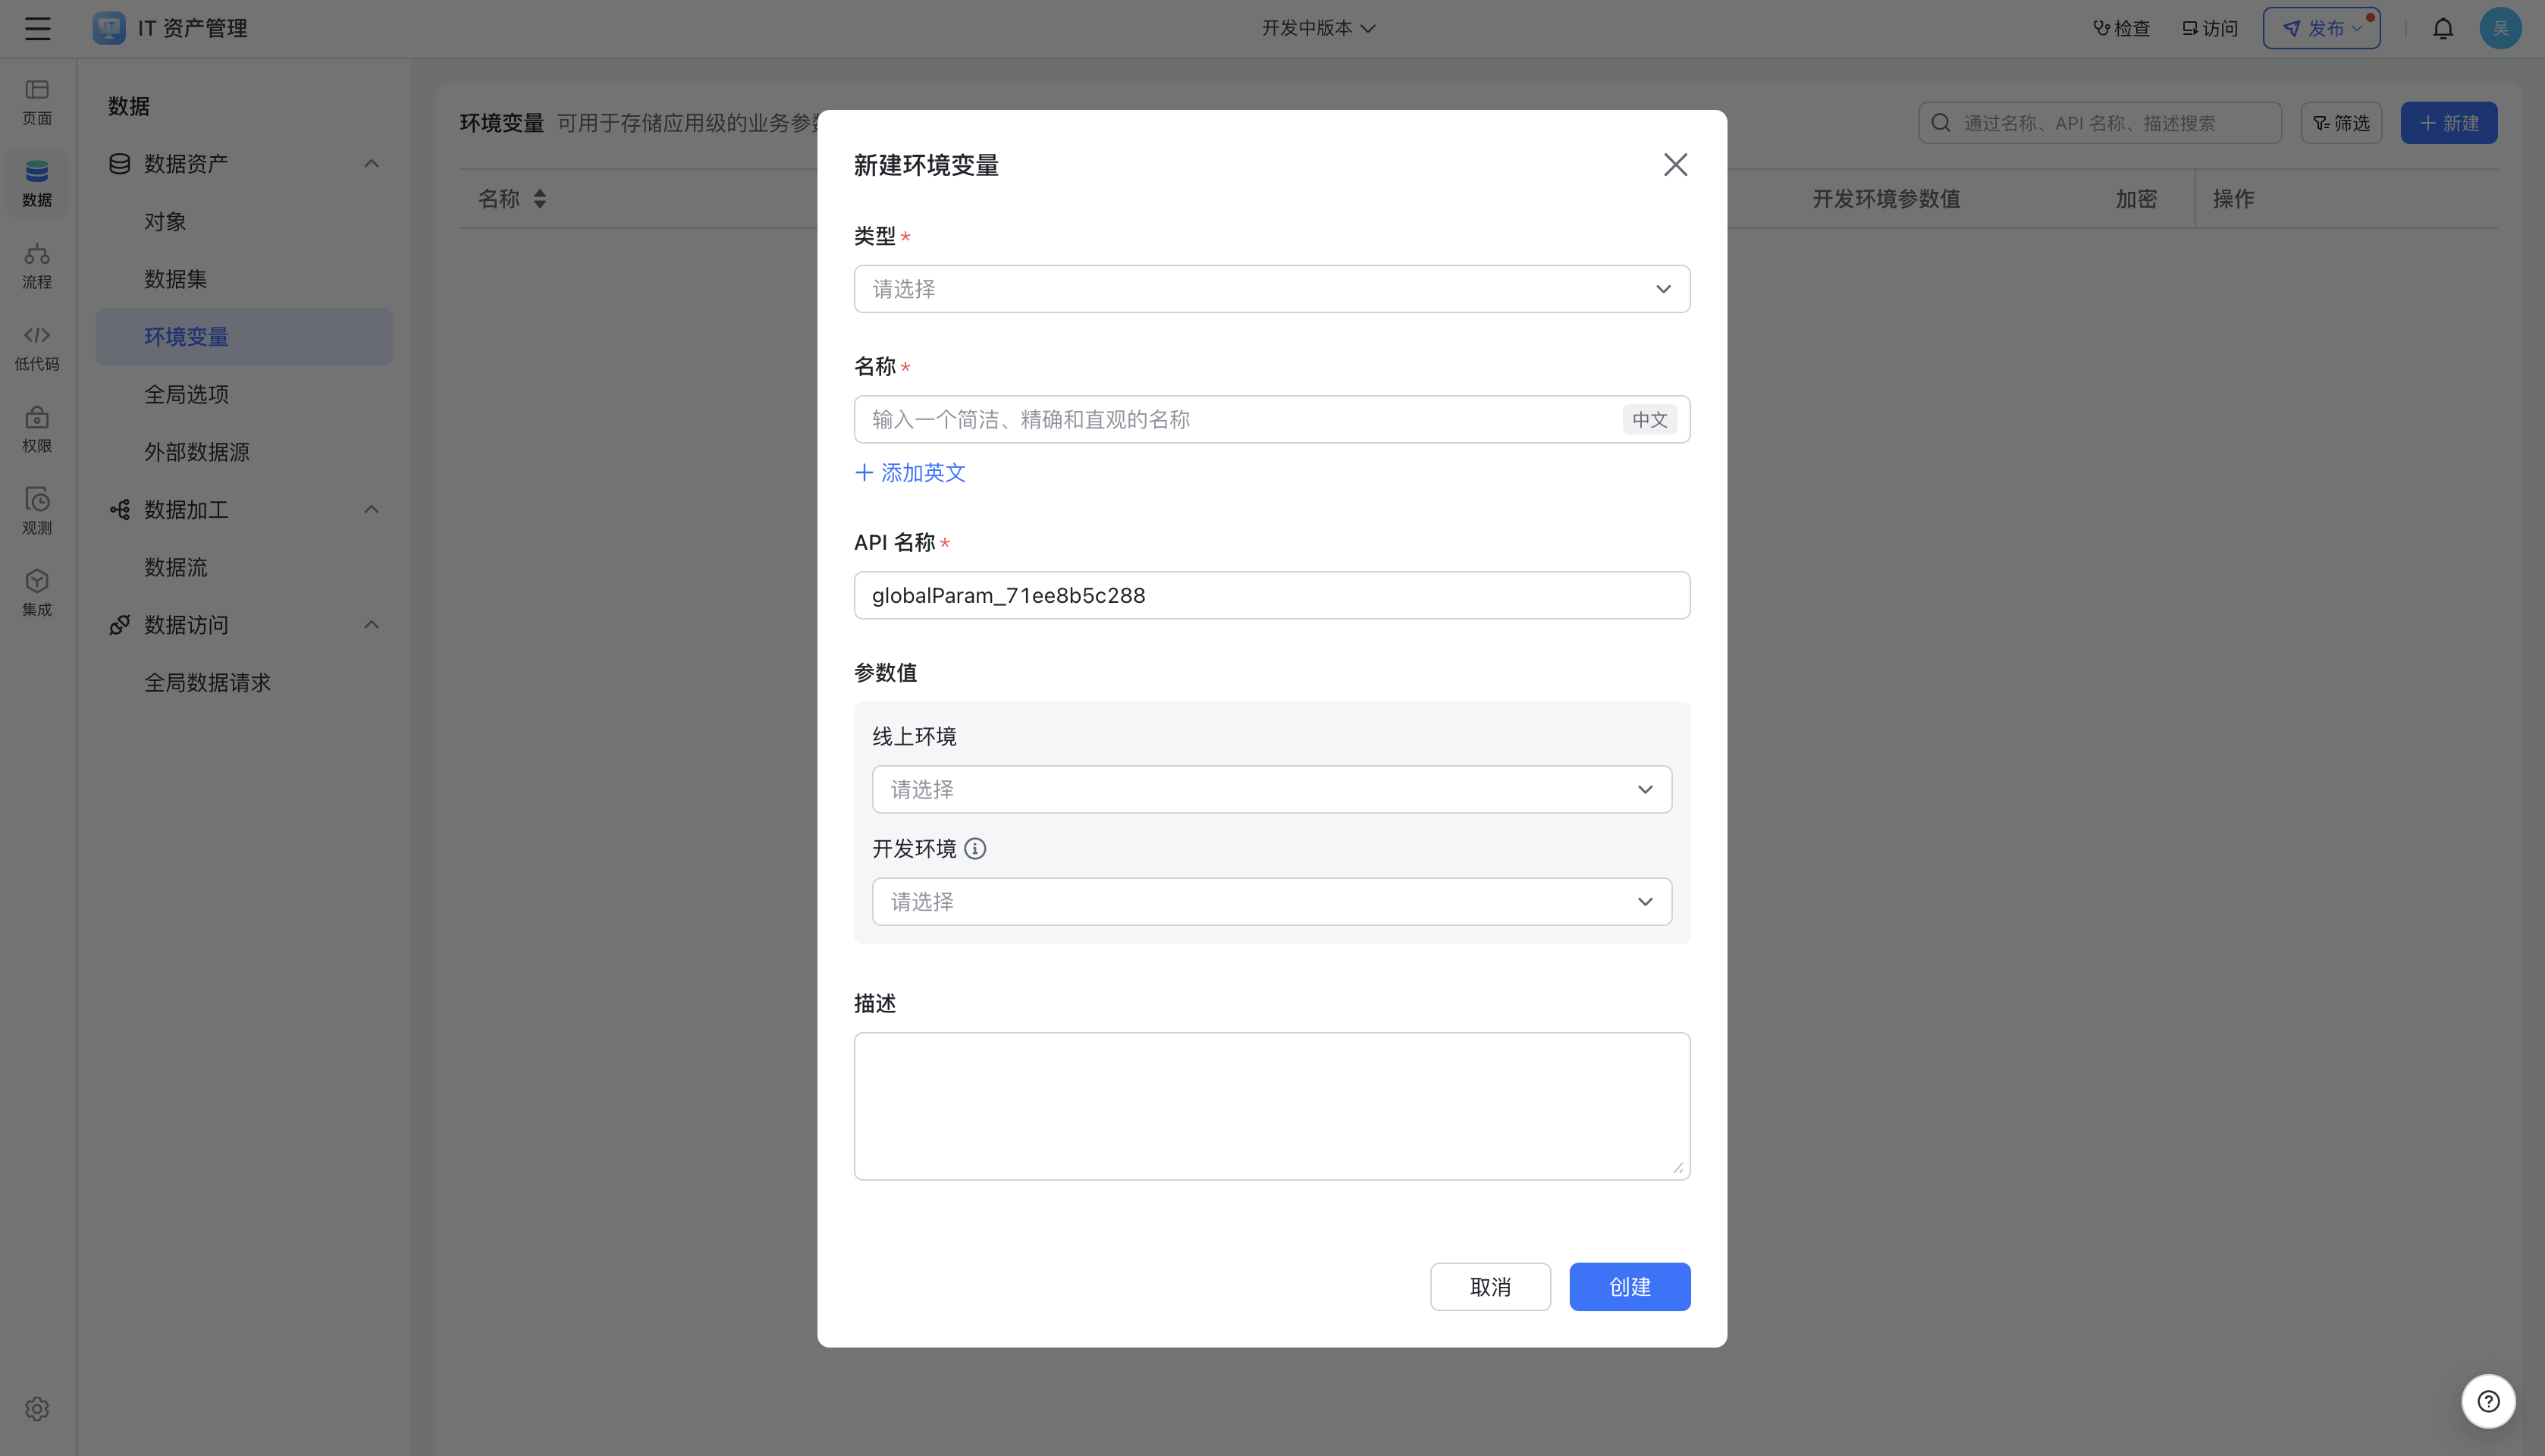Click the 名称 column sort icon
Screen dimensions: 2545x1456
pyautogui.click(x=540, y=199)
